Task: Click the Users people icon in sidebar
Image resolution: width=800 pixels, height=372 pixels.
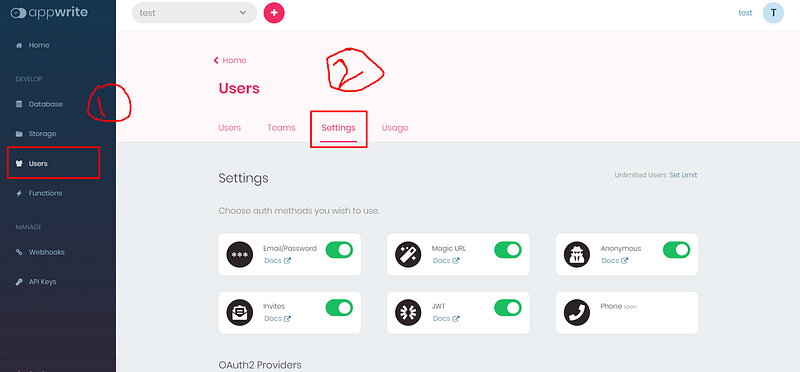Action: [19, 164]
